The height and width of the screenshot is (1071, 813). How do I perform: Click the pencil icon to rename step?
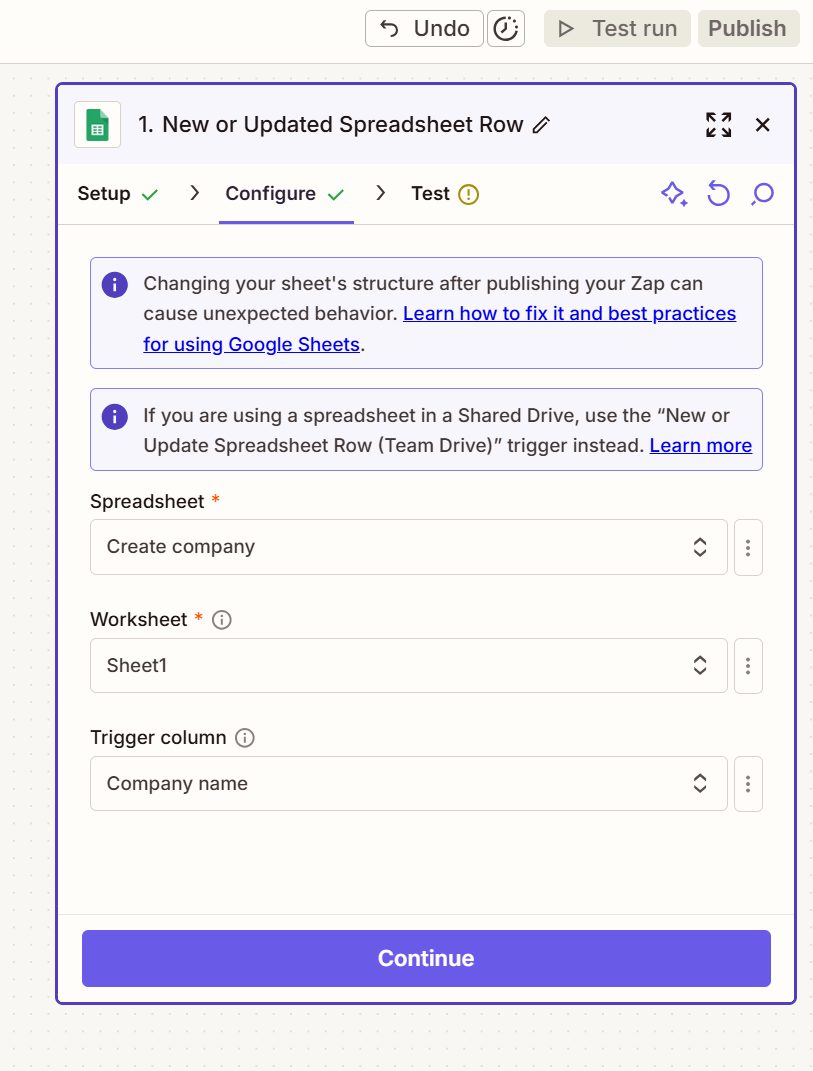[541, 125]
